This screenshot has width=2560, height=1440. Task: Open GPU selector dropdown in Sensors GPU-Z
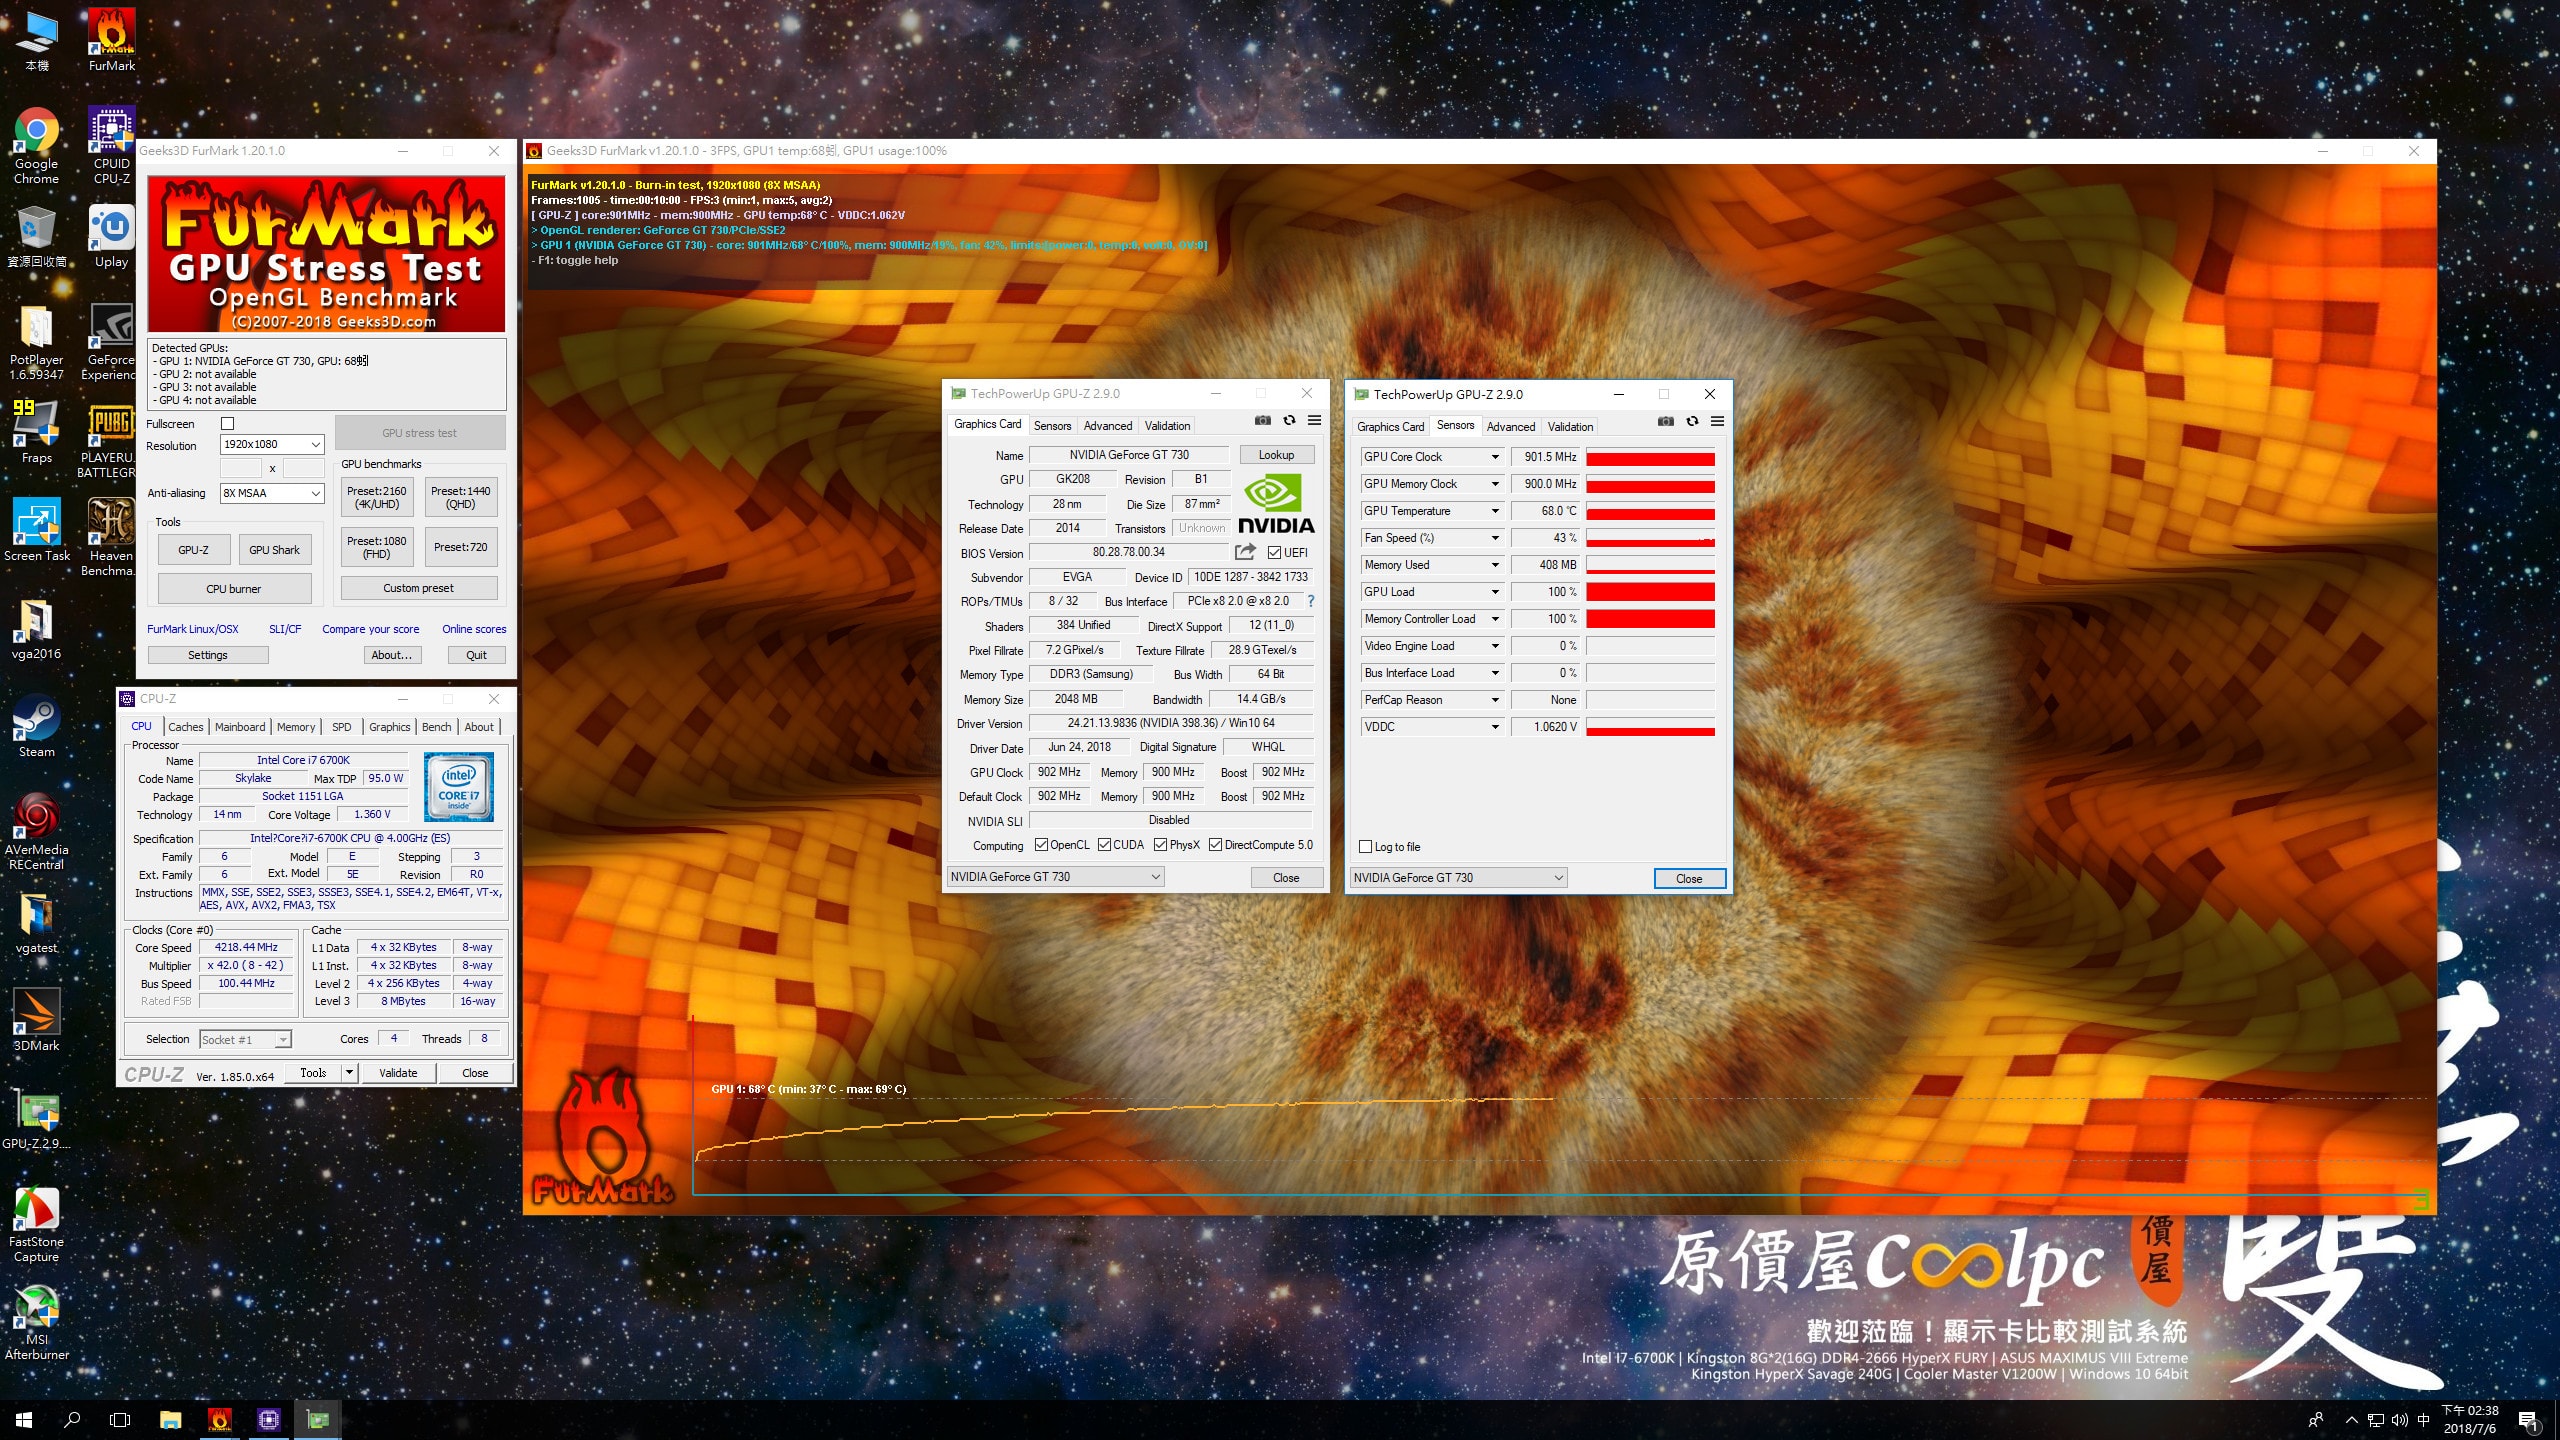pyautogui.click(x=1458, y=878)
